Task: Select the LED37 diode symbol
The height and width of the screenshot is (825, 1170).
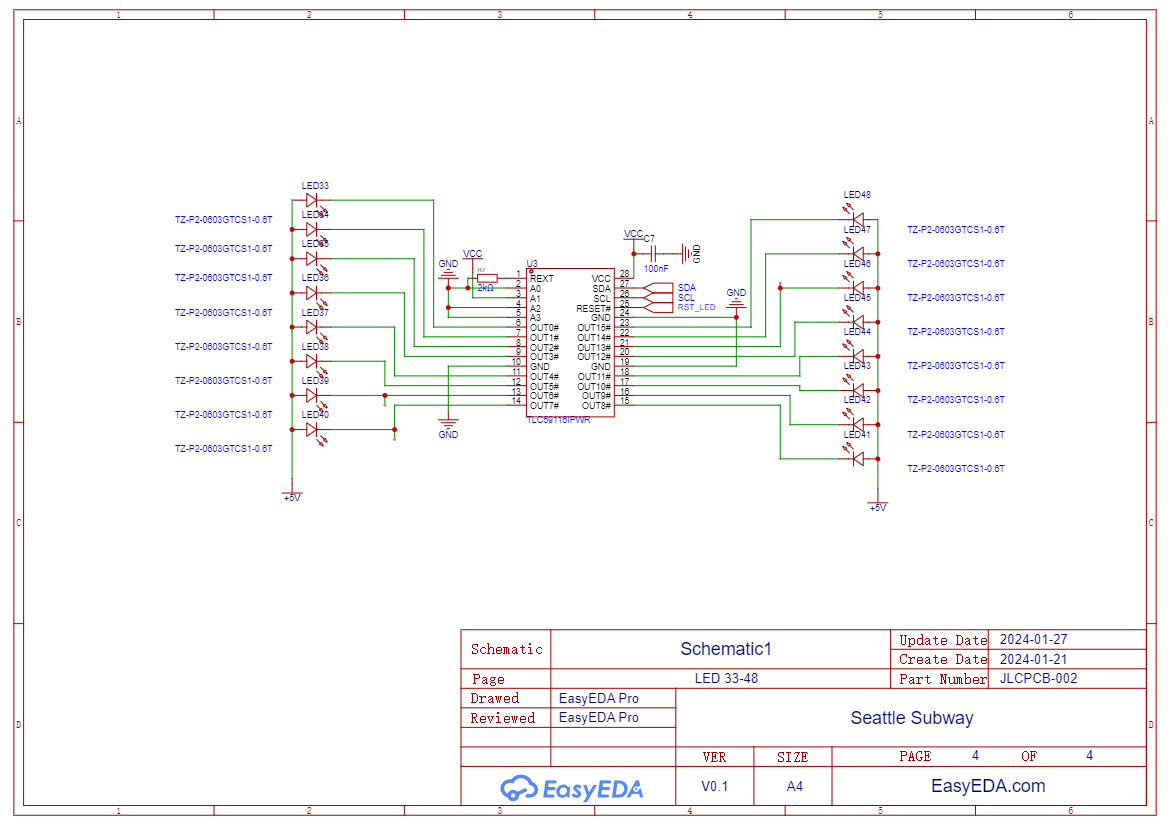Action: click(313, 327)
